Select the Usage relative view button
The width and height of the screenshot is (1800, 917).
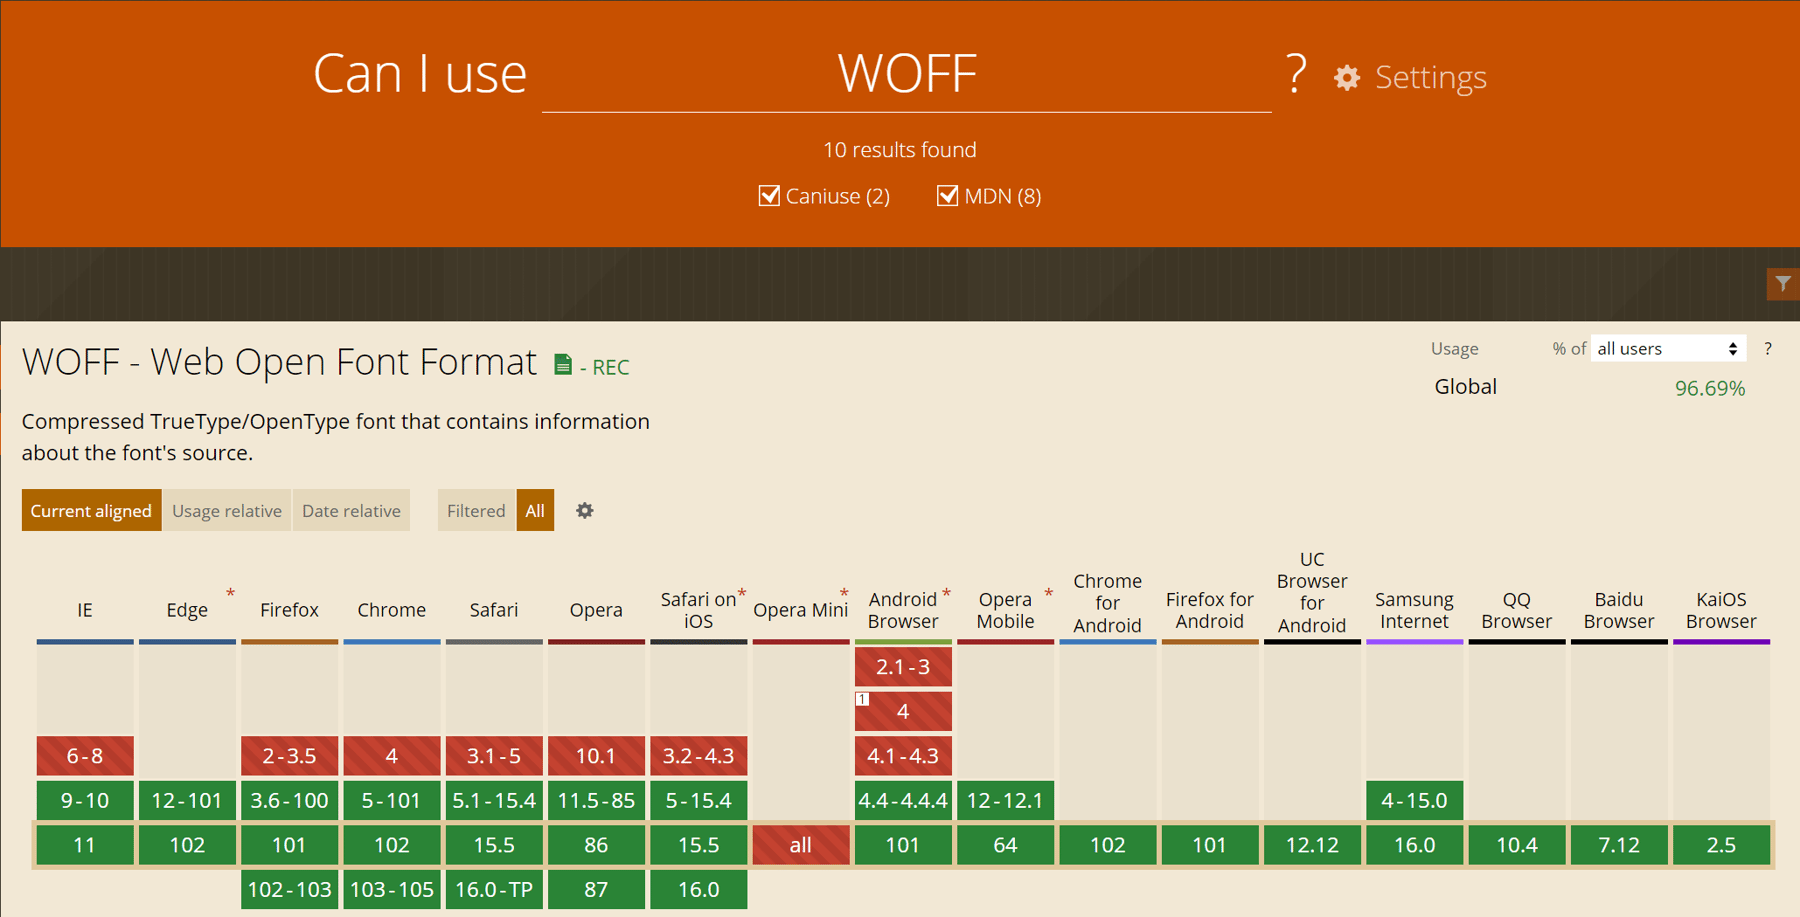coord(226,510)
